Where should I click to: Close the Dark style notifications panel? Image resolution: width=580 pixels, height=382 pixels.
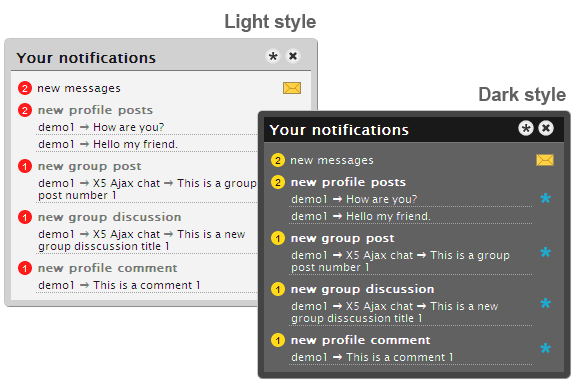tap(546, 128)
